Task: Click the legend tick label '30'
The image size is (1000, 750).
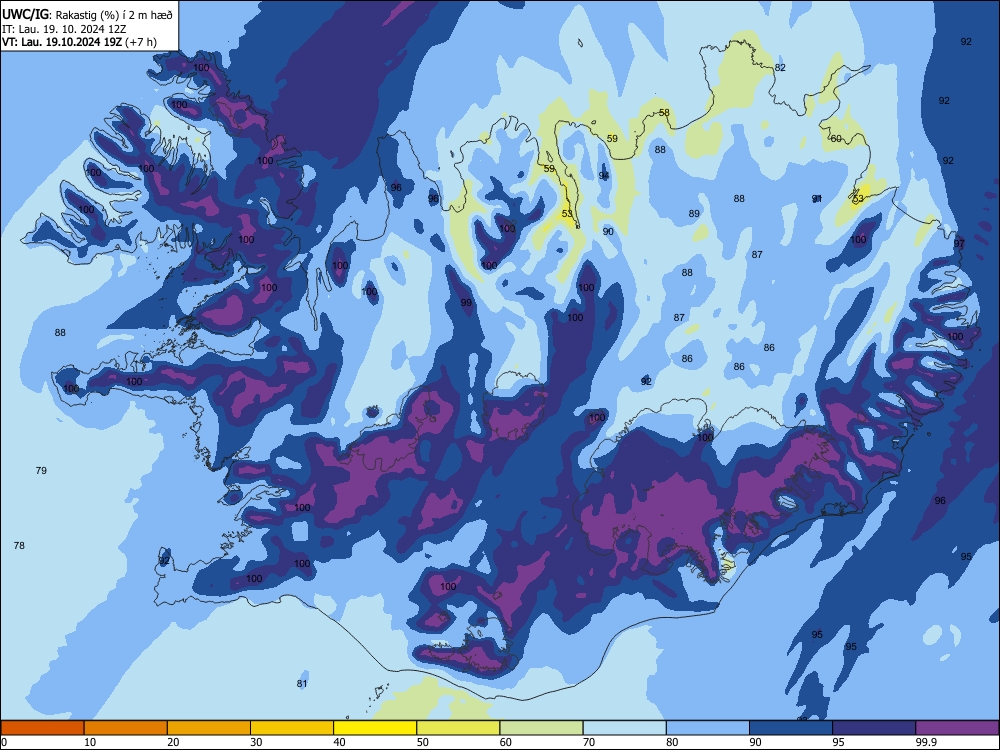Action: tap(256, 742)
